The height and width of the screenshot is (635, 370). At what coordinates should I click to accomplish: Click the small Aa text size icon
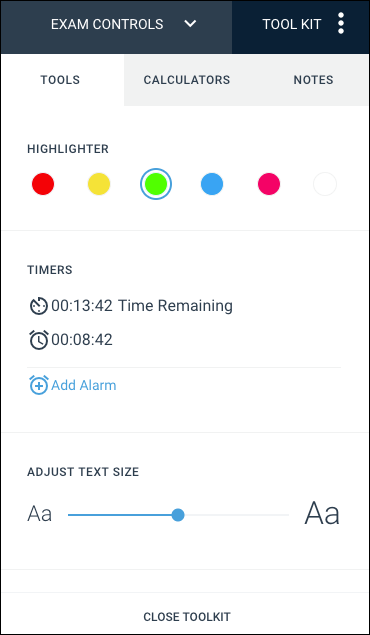40,515
